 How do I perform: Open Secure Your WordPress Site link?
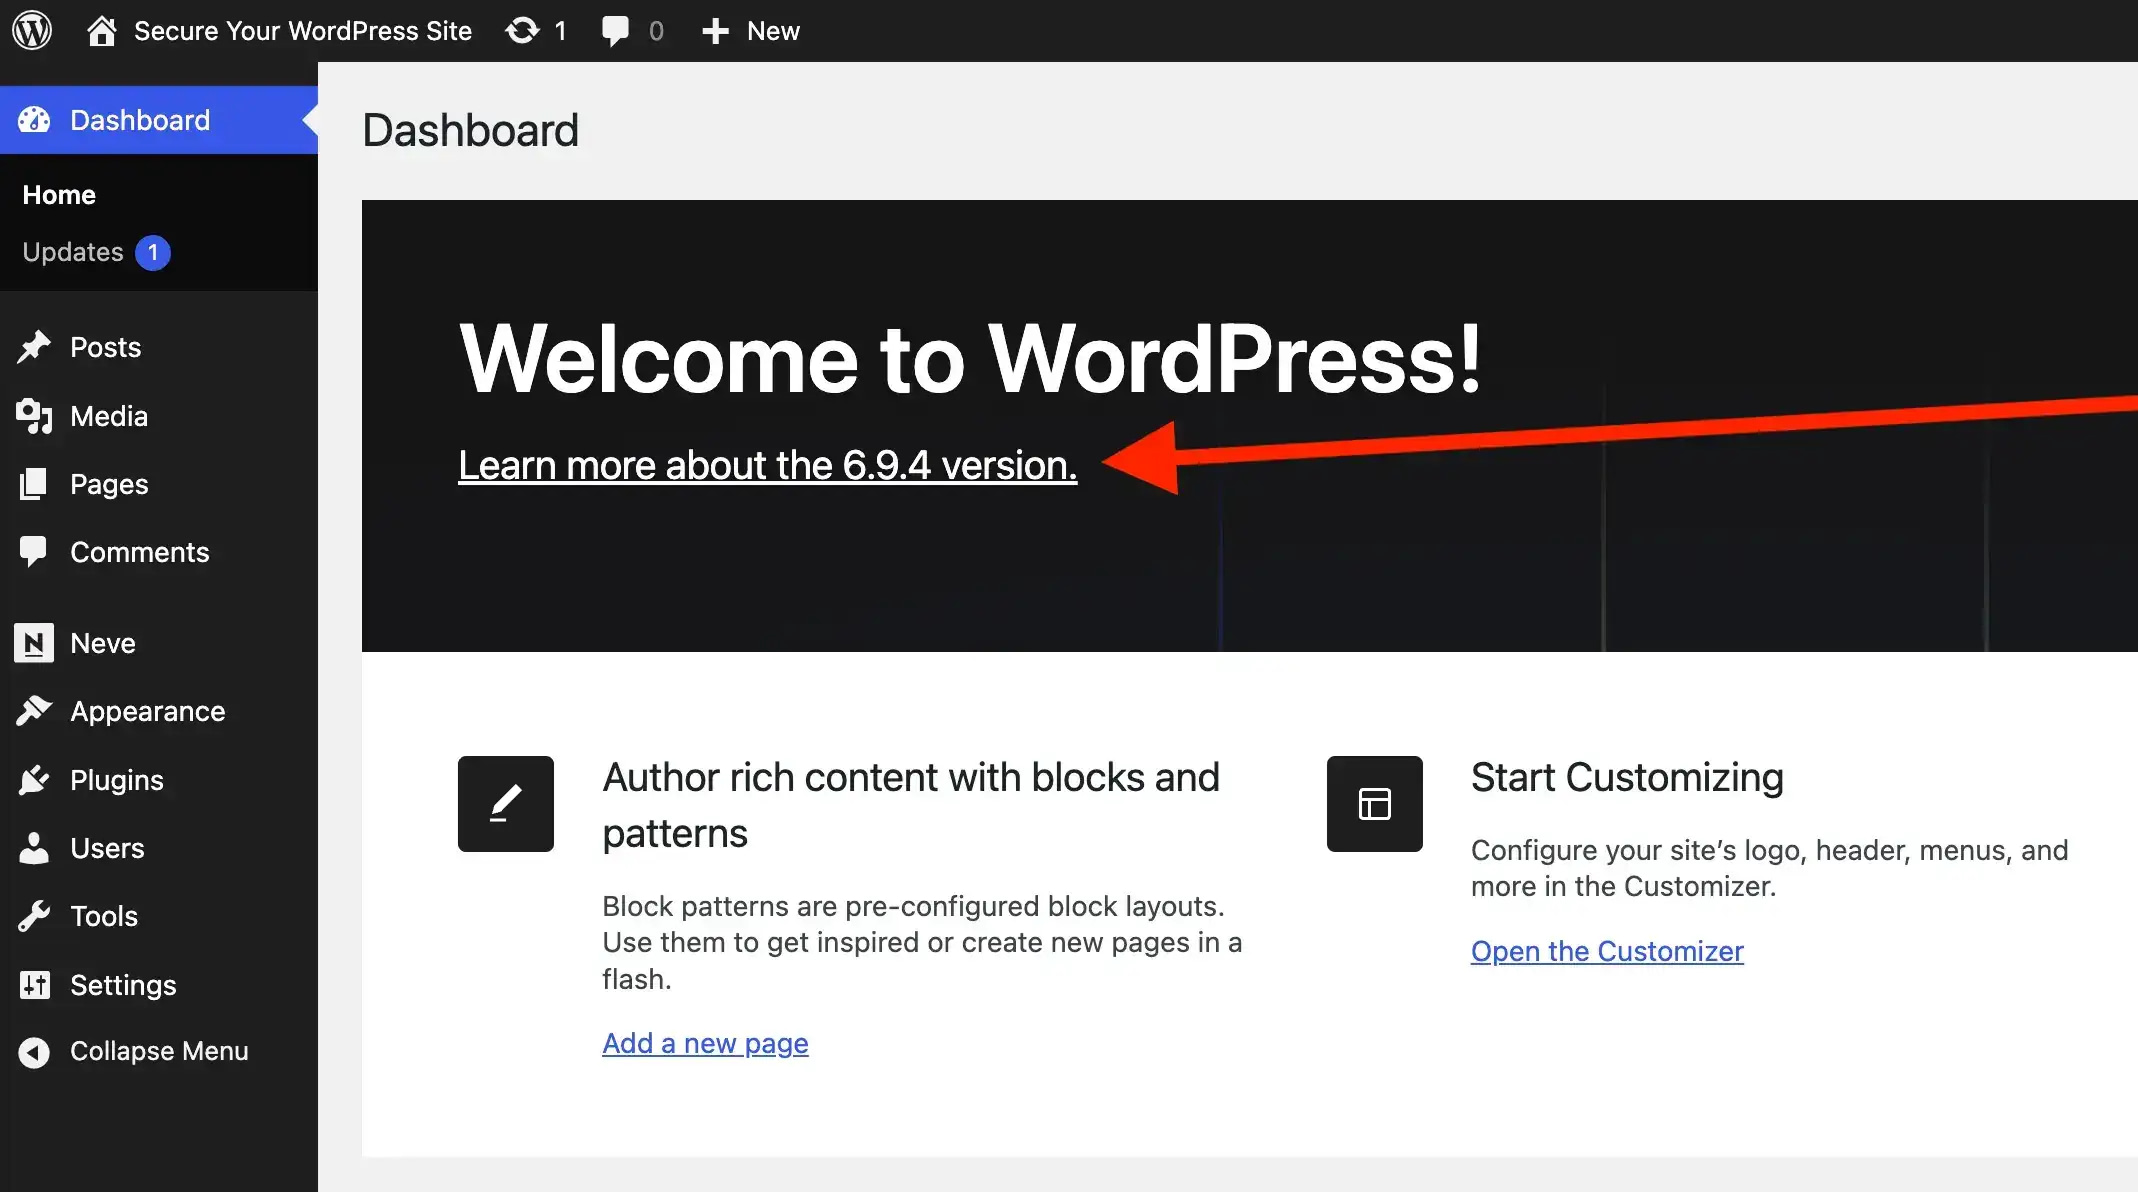302,31
